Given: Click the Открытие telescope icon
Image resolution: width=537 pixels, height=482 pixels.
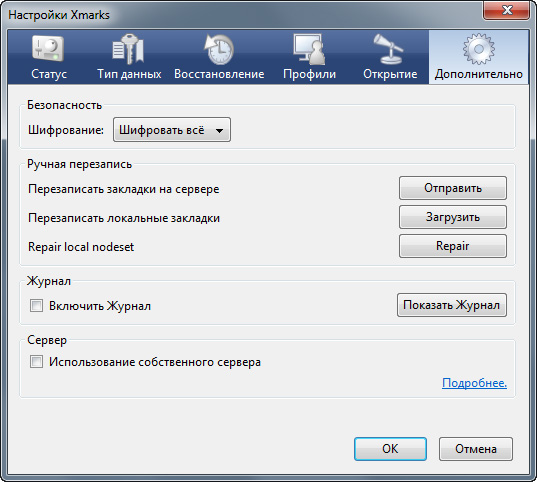Looking at the screenshot, I should [388, 49].
